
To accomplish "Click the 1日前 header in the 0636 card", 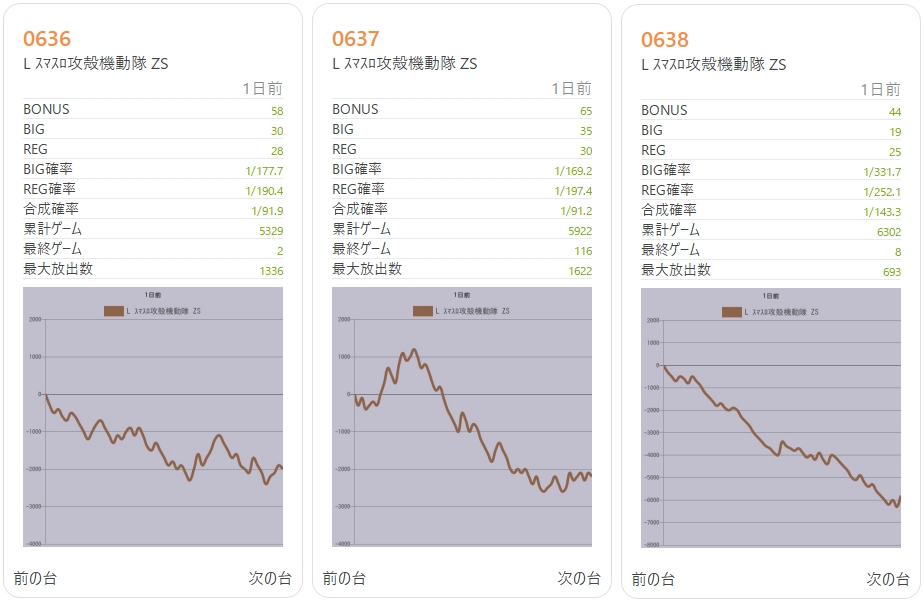I will (x=262, y=89).
